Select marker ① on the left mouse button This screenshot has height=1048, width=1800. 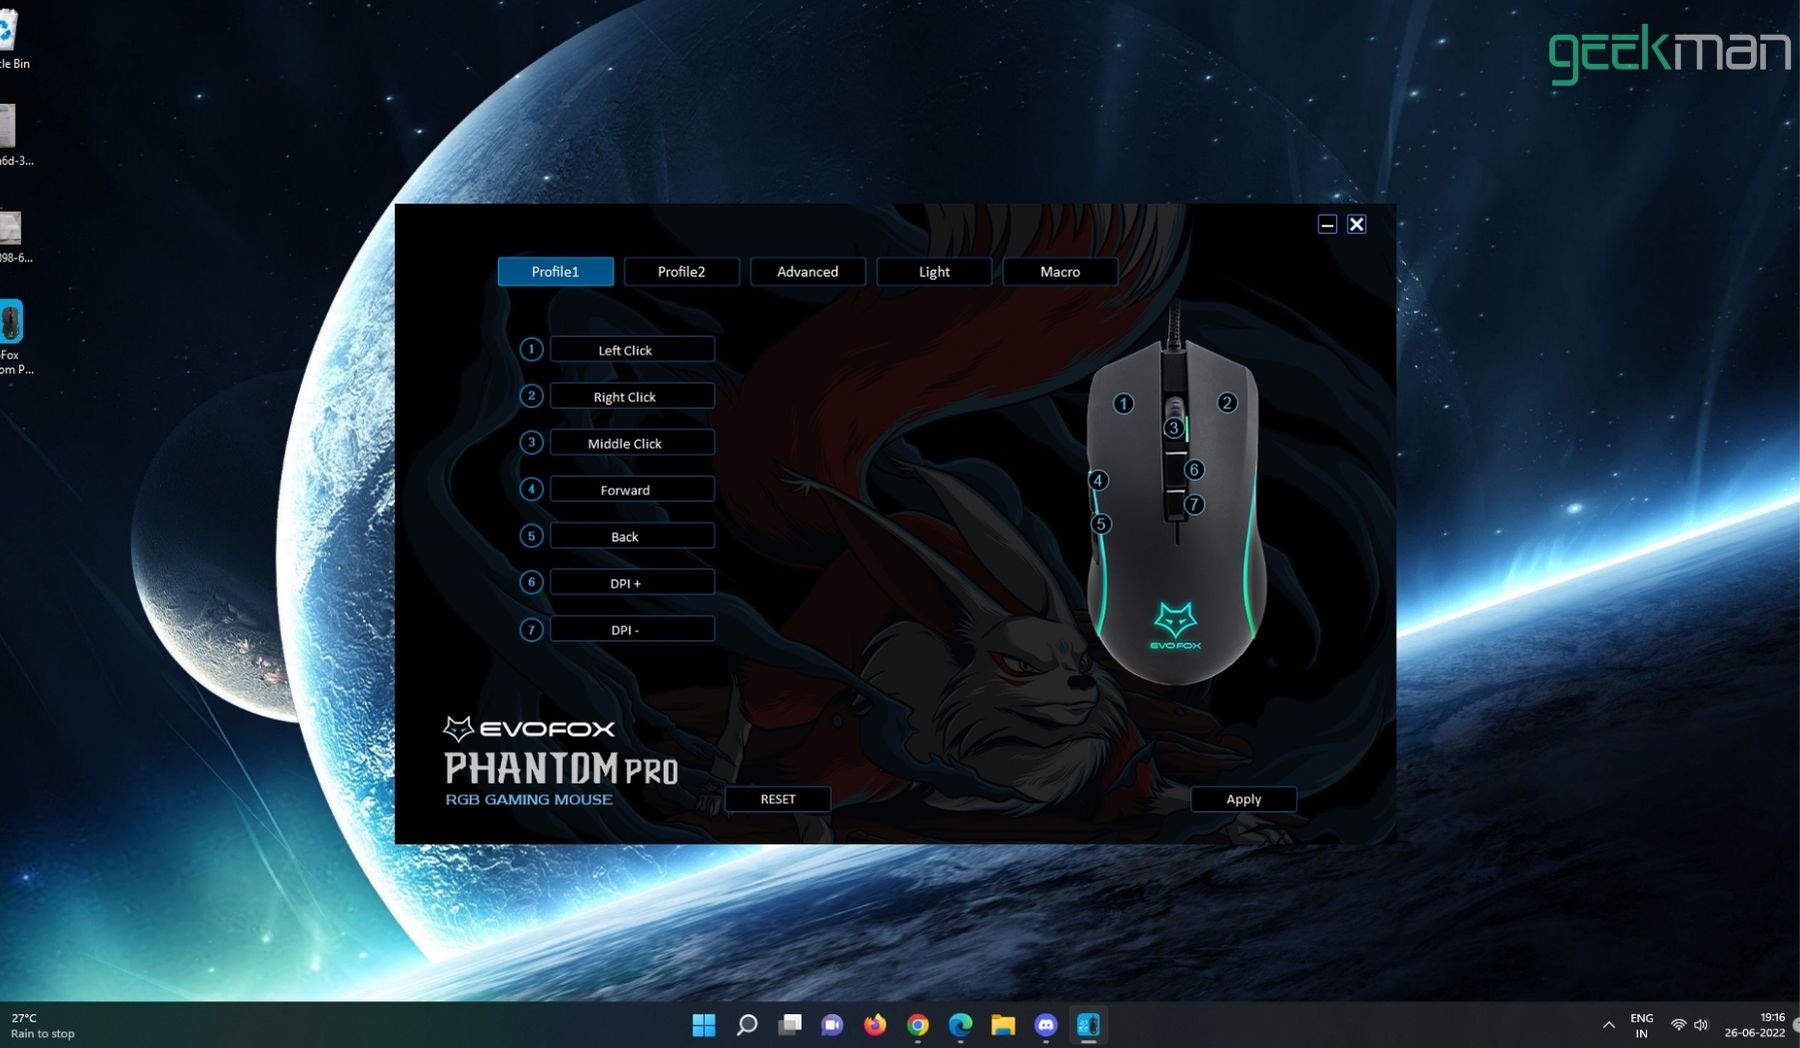[x=1124, y=403]
